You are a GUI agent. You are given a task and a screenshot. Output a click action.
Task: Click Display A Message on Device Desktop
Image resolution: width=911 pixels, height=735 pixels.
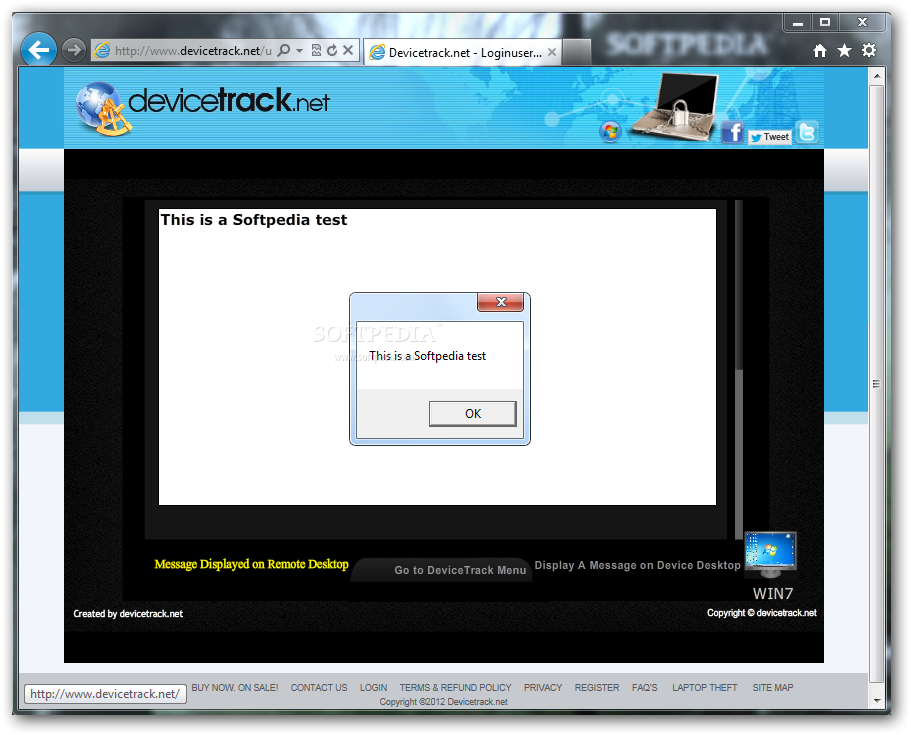637,565
